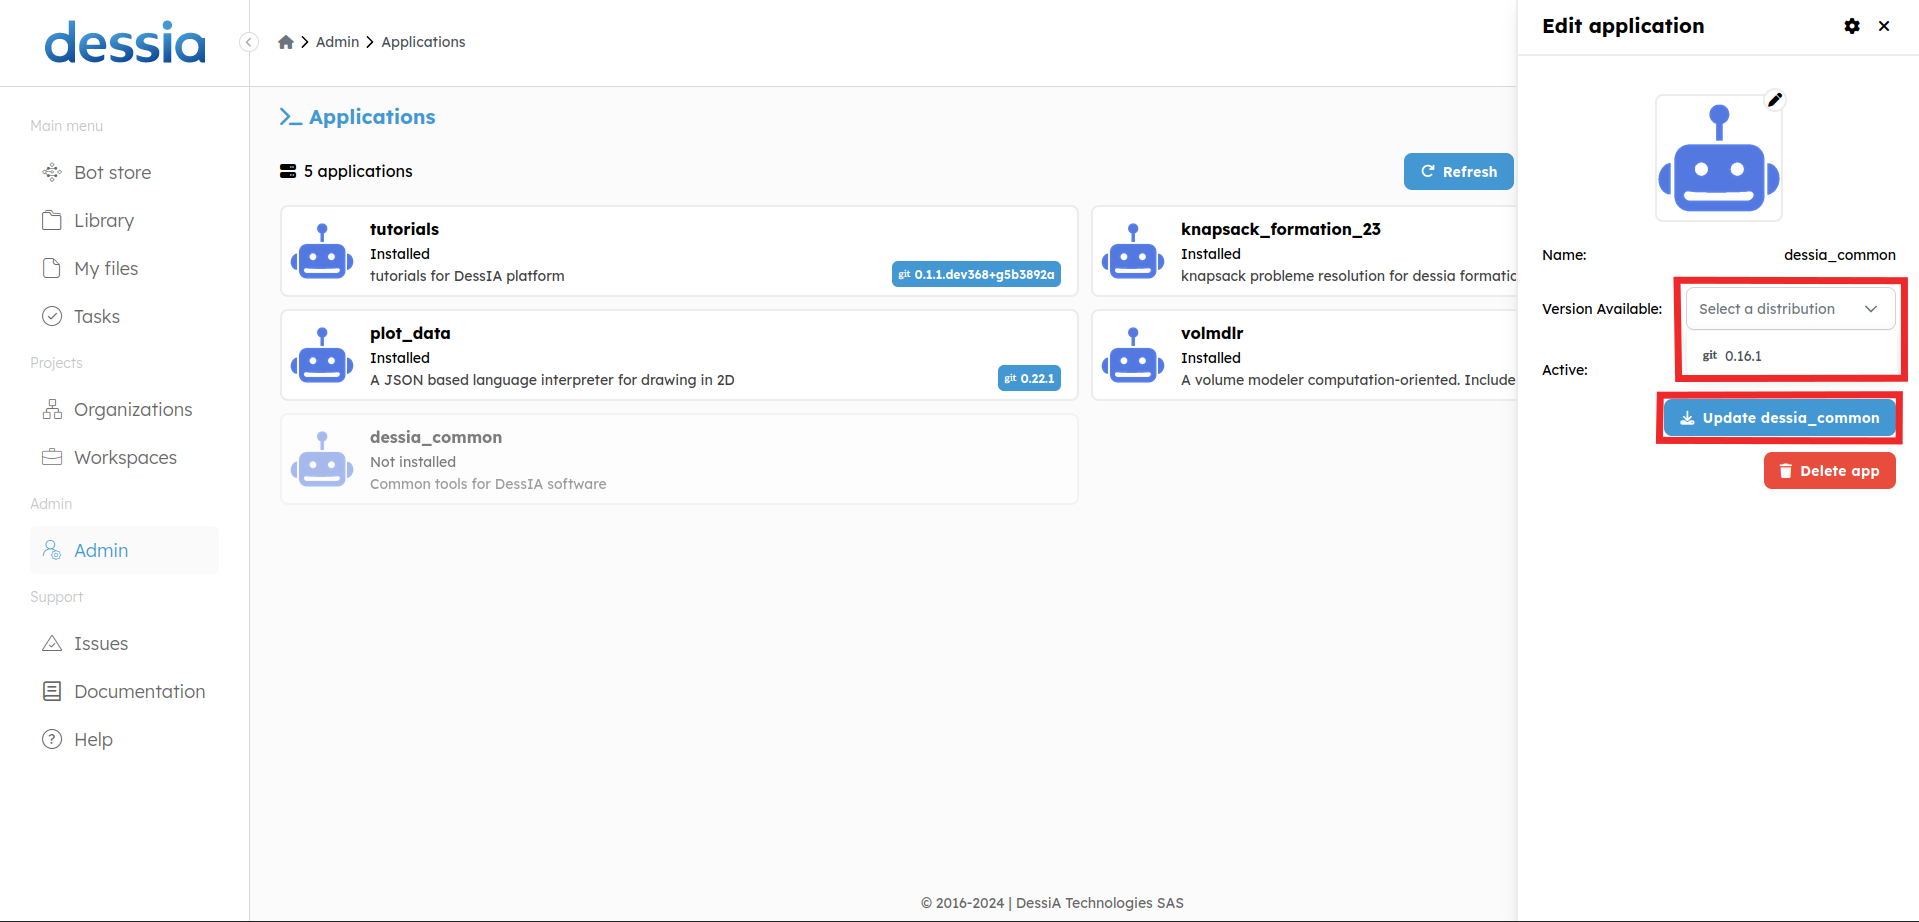Click the volmdlr robot icon

point(1133,356)
